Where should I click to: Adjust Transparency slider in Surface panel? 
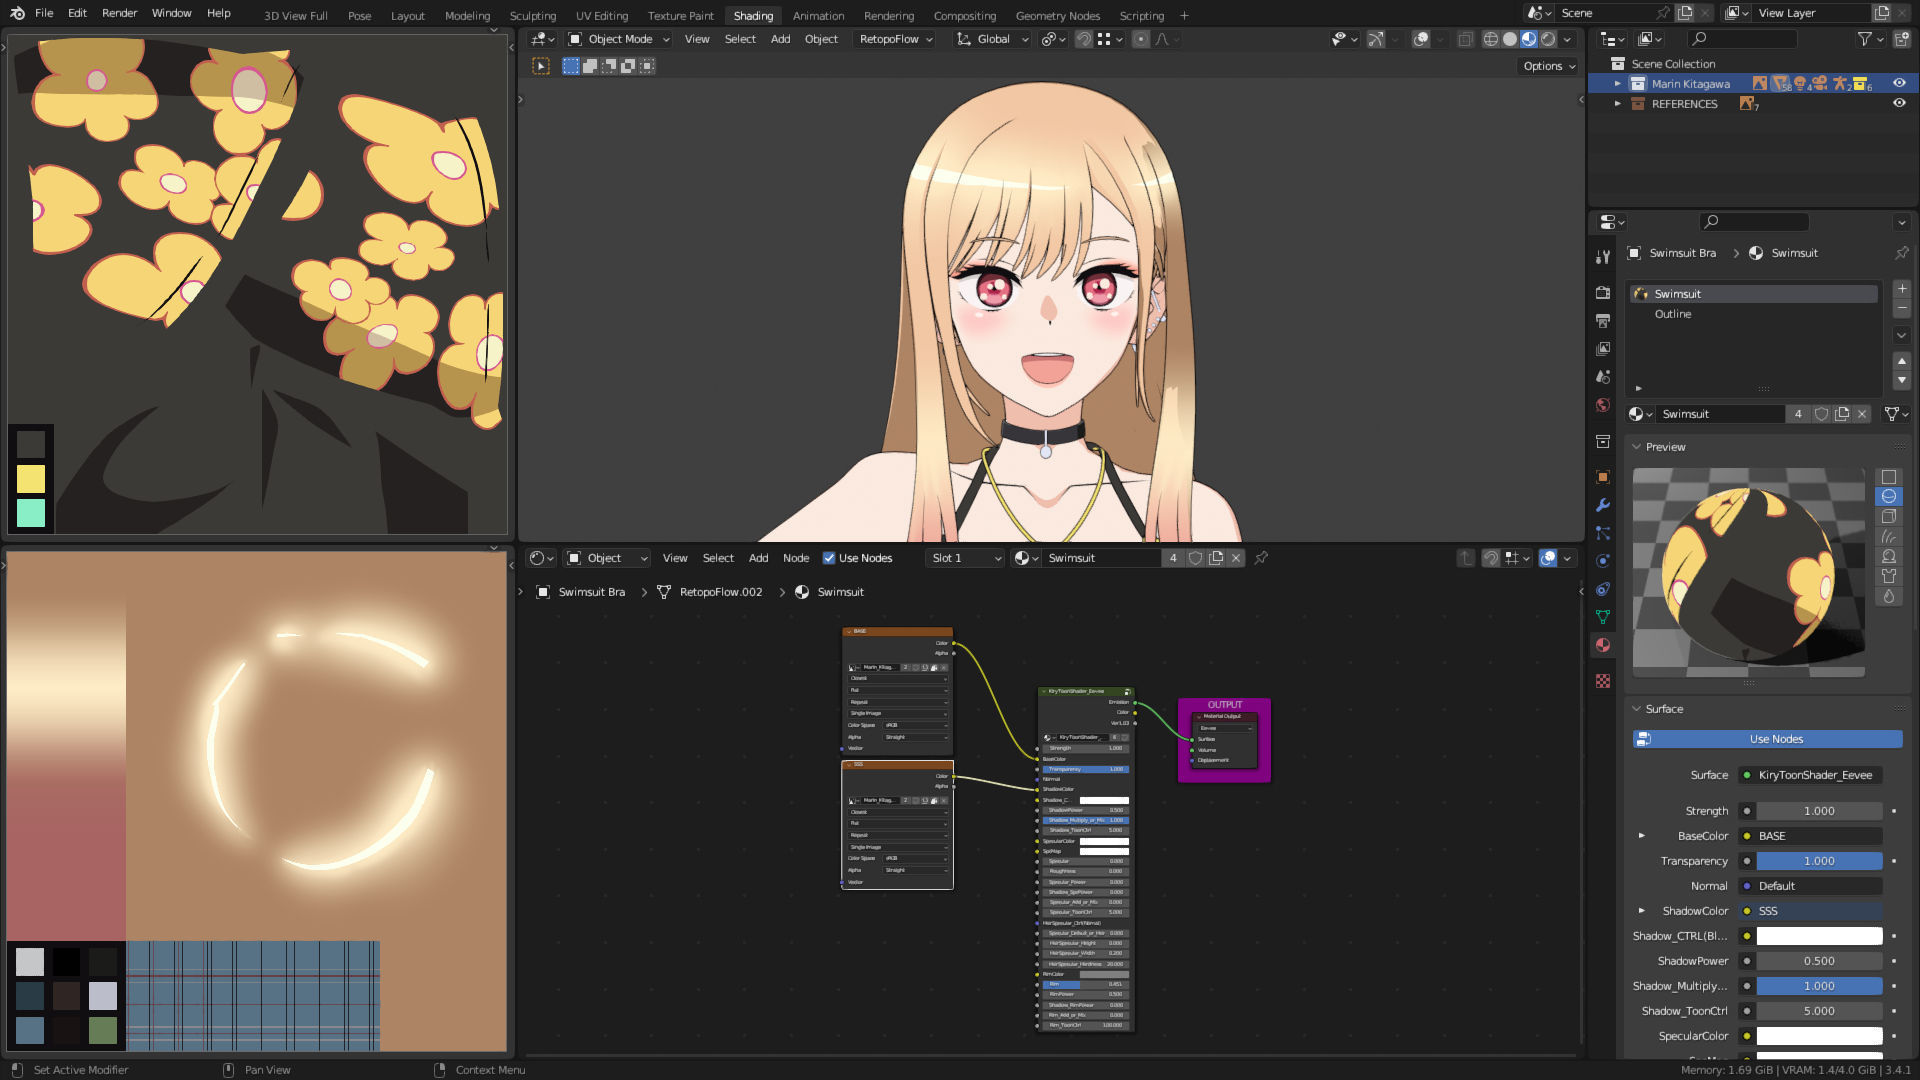[1819, 861]
